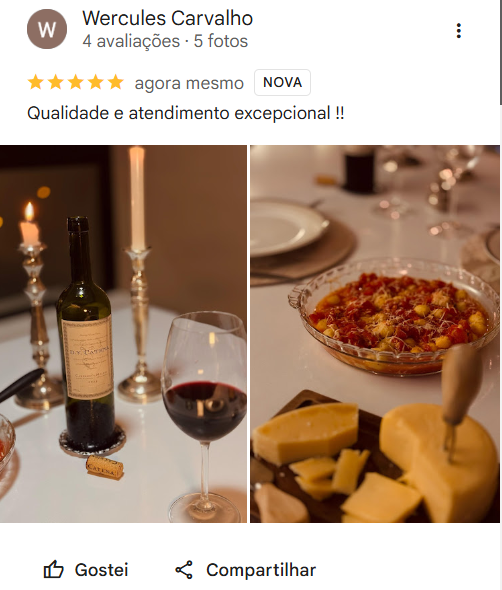Open reviewer name Wercules Carvalho
Viewport: 502px width, 590px height.
coord(167,18)
